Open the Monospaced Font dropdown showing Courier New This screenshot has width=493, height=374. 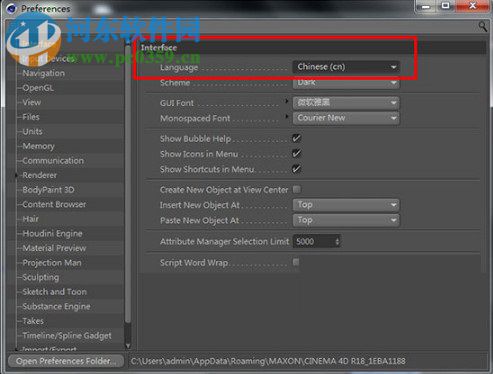[x=346, y=118]
